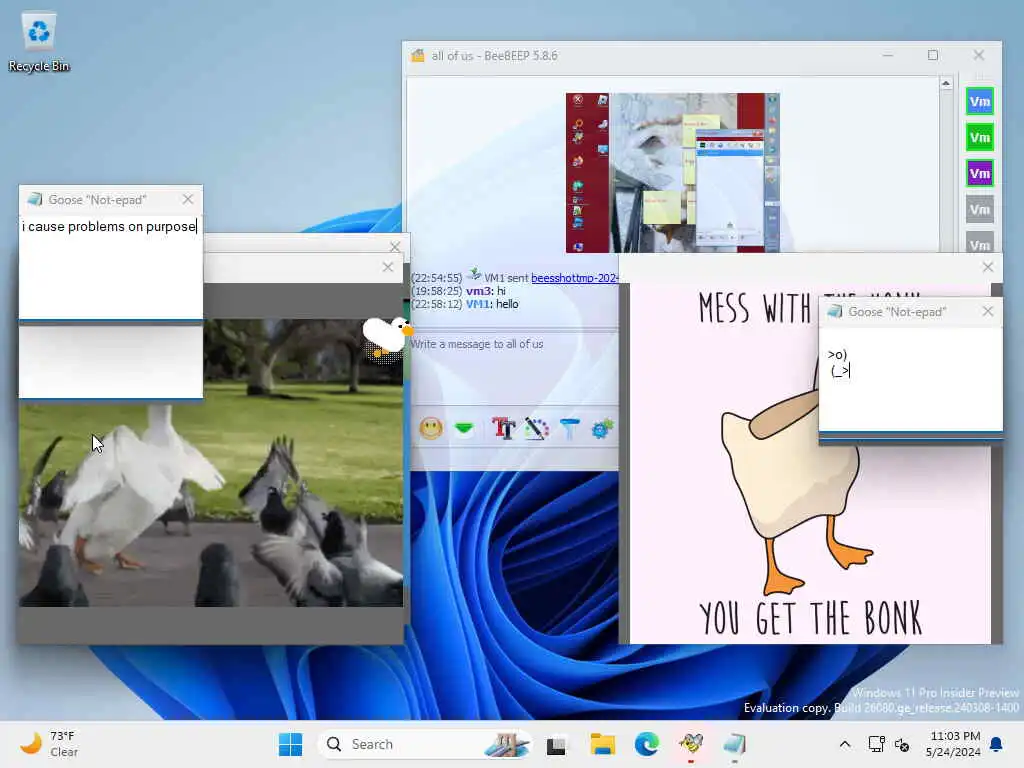Open the network status tray icon
This screenshot has height=768, width=1024.
[x=876, y=744]
